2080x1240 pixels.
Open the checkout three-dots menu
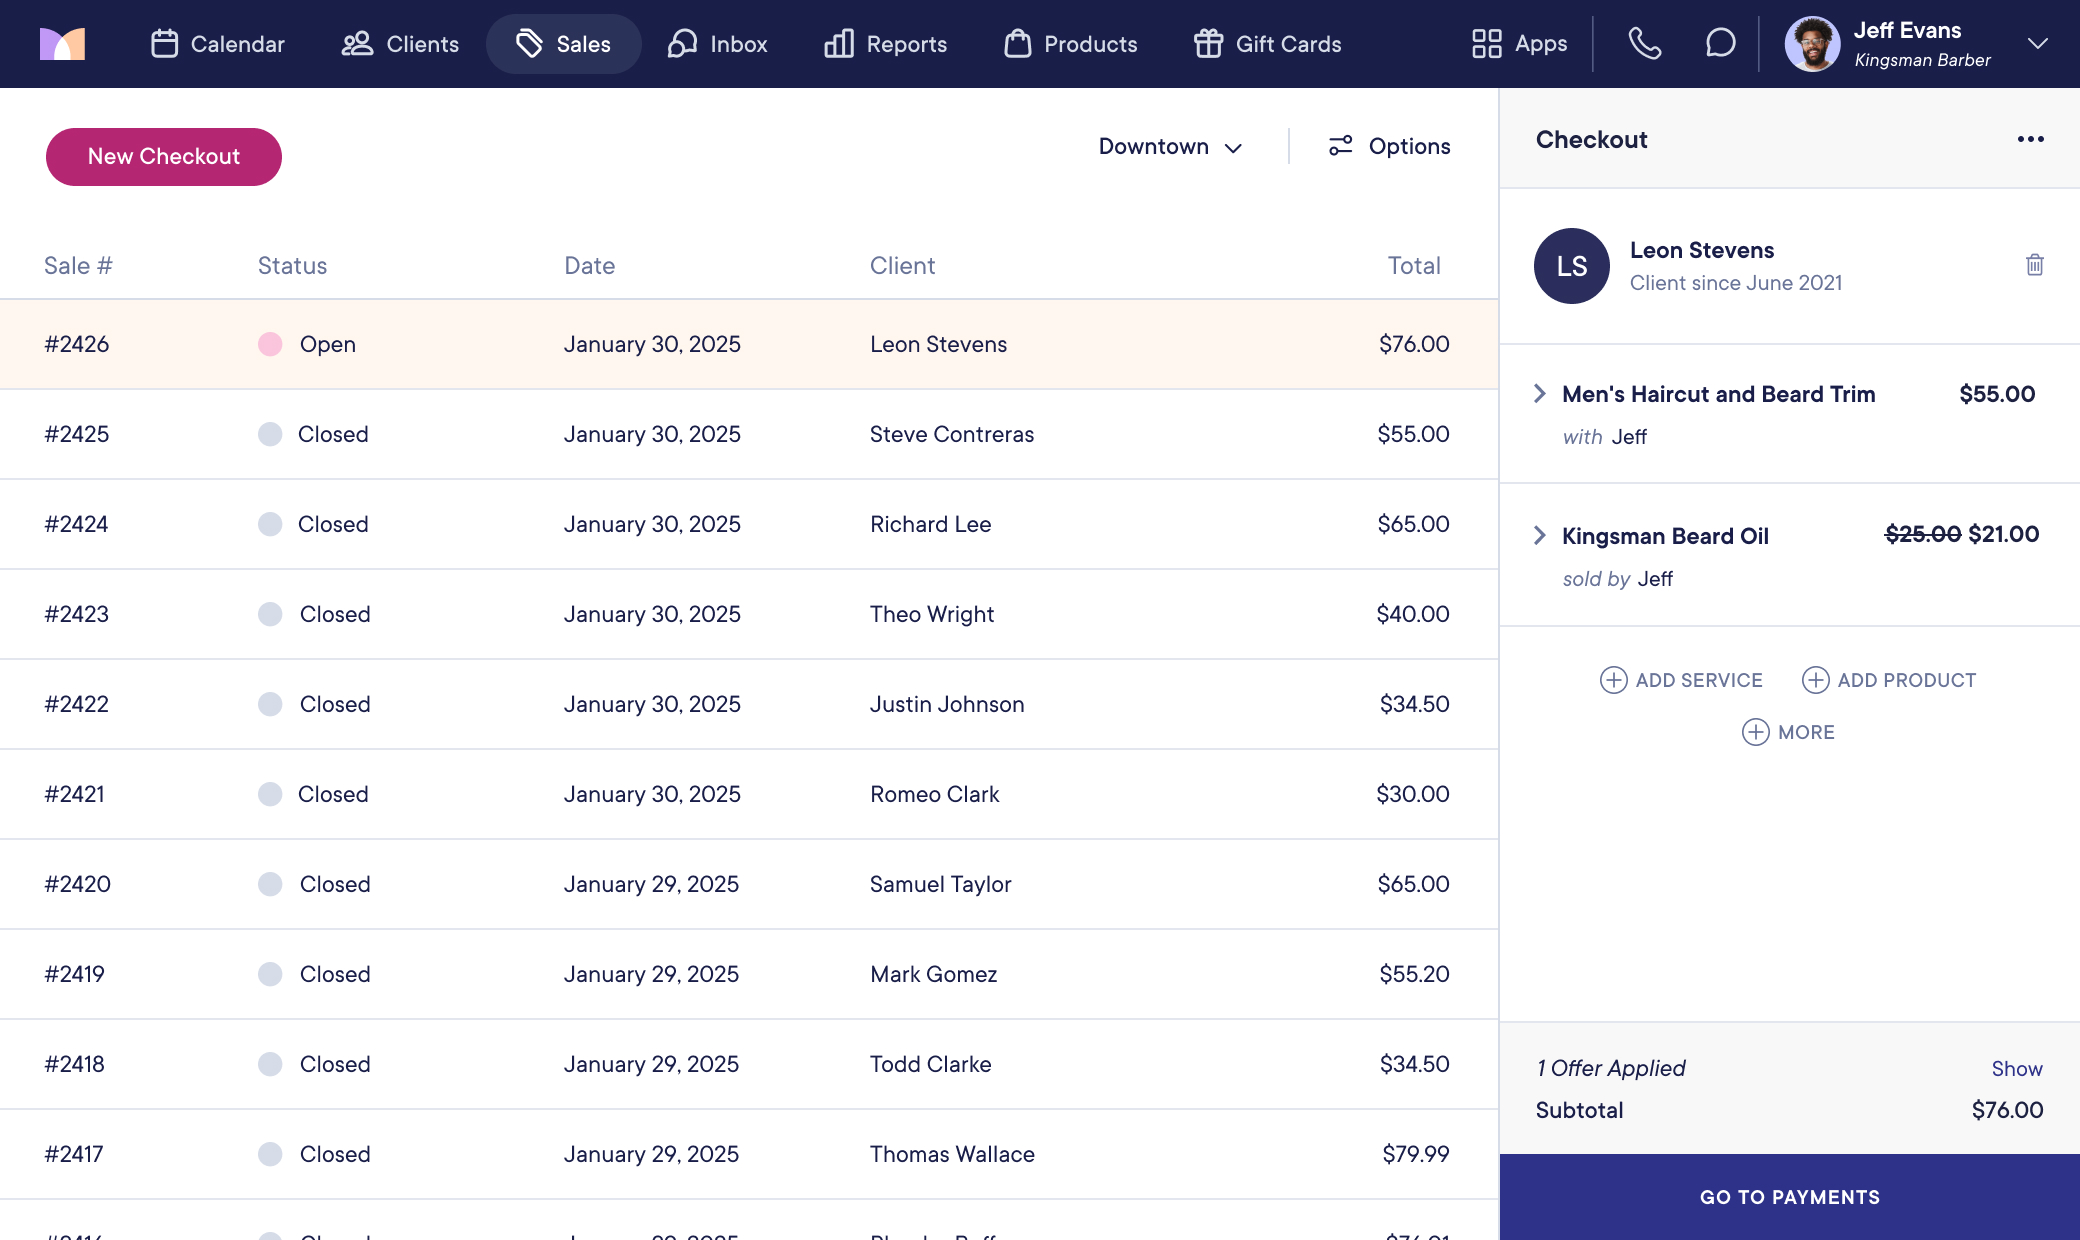coord(2030,139)
